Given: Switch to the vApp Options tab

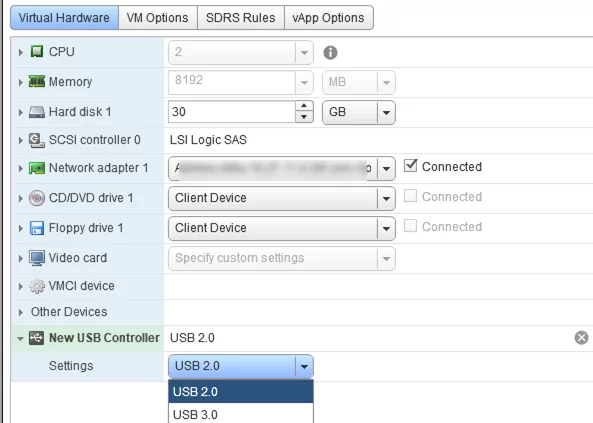Looking at the screenshot, I should point(328,17).
